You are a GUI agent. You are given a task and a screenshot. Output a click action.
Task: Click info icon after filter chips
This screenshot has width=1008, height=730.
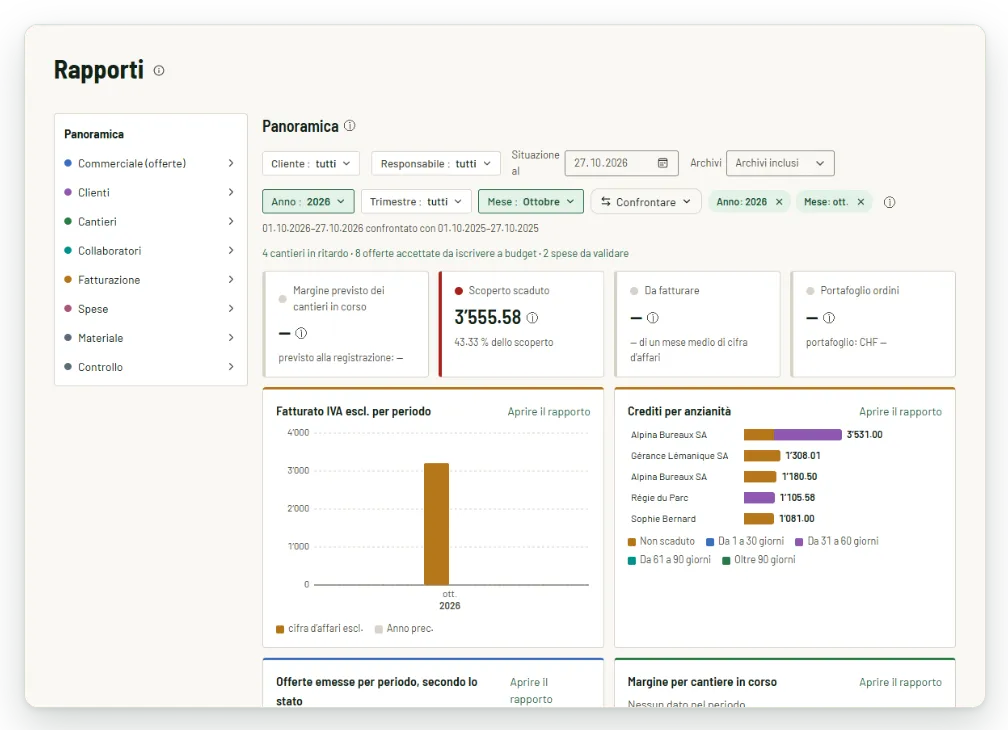pyautogui.click(x=889, y=202)
